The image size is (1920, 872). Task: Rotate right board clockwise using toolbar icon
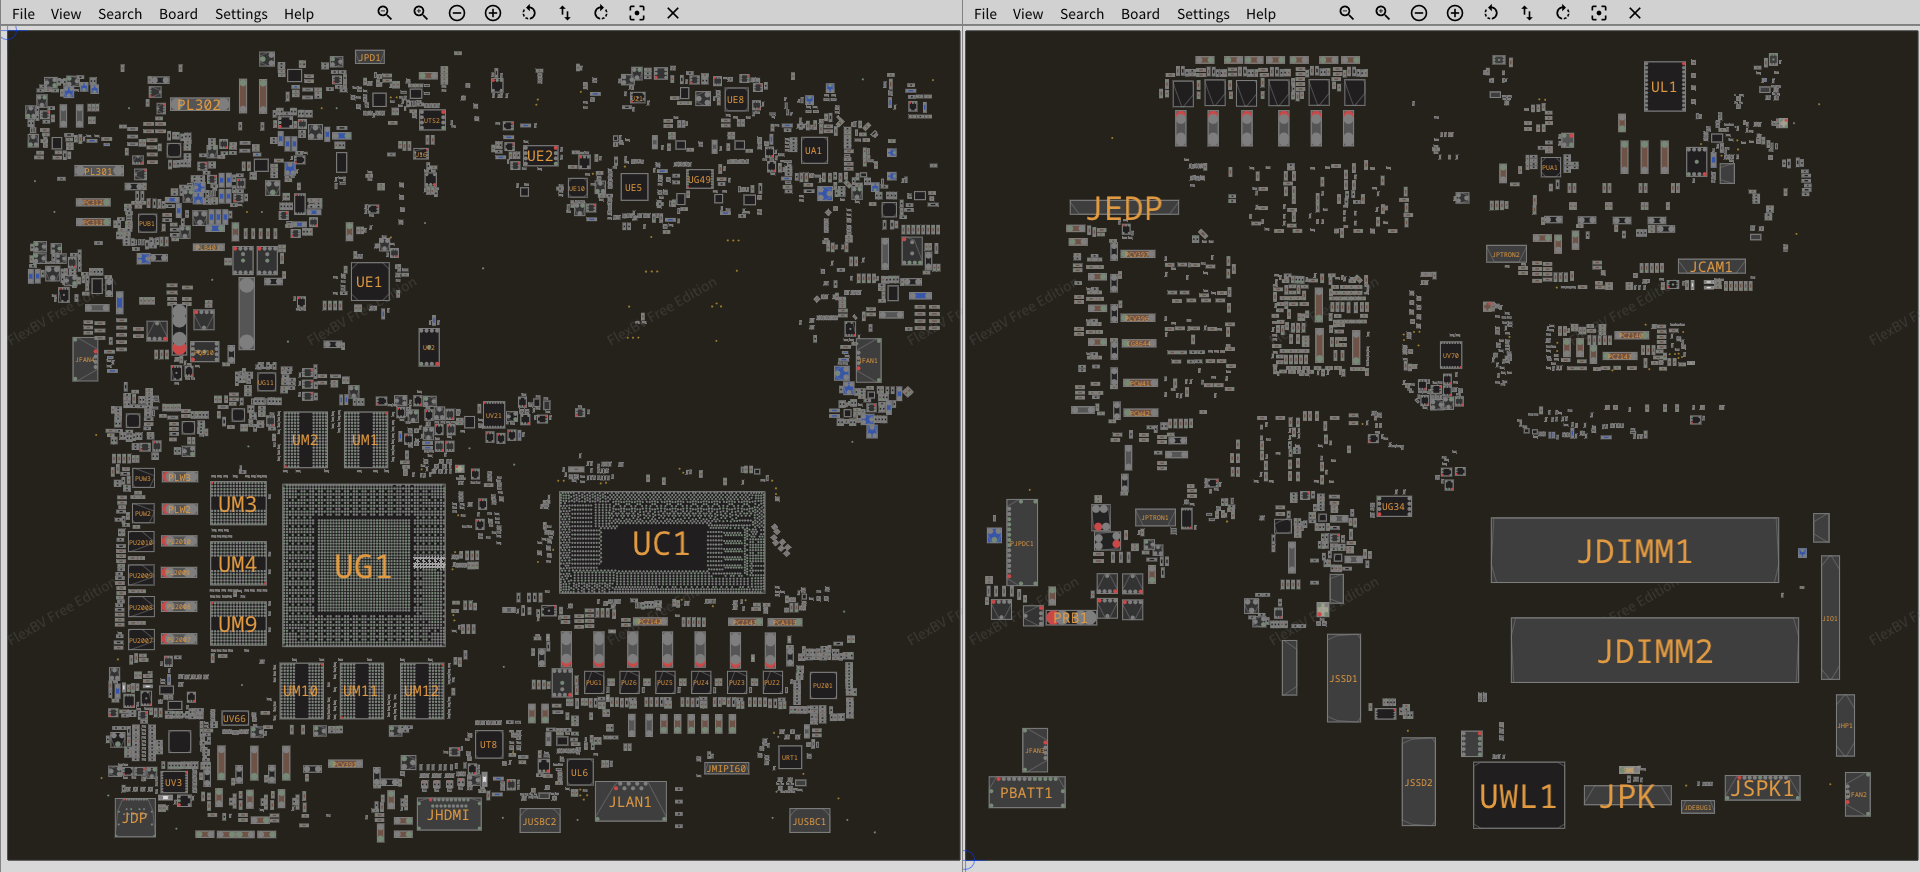pyautogui.click(x=1563, y=13)
